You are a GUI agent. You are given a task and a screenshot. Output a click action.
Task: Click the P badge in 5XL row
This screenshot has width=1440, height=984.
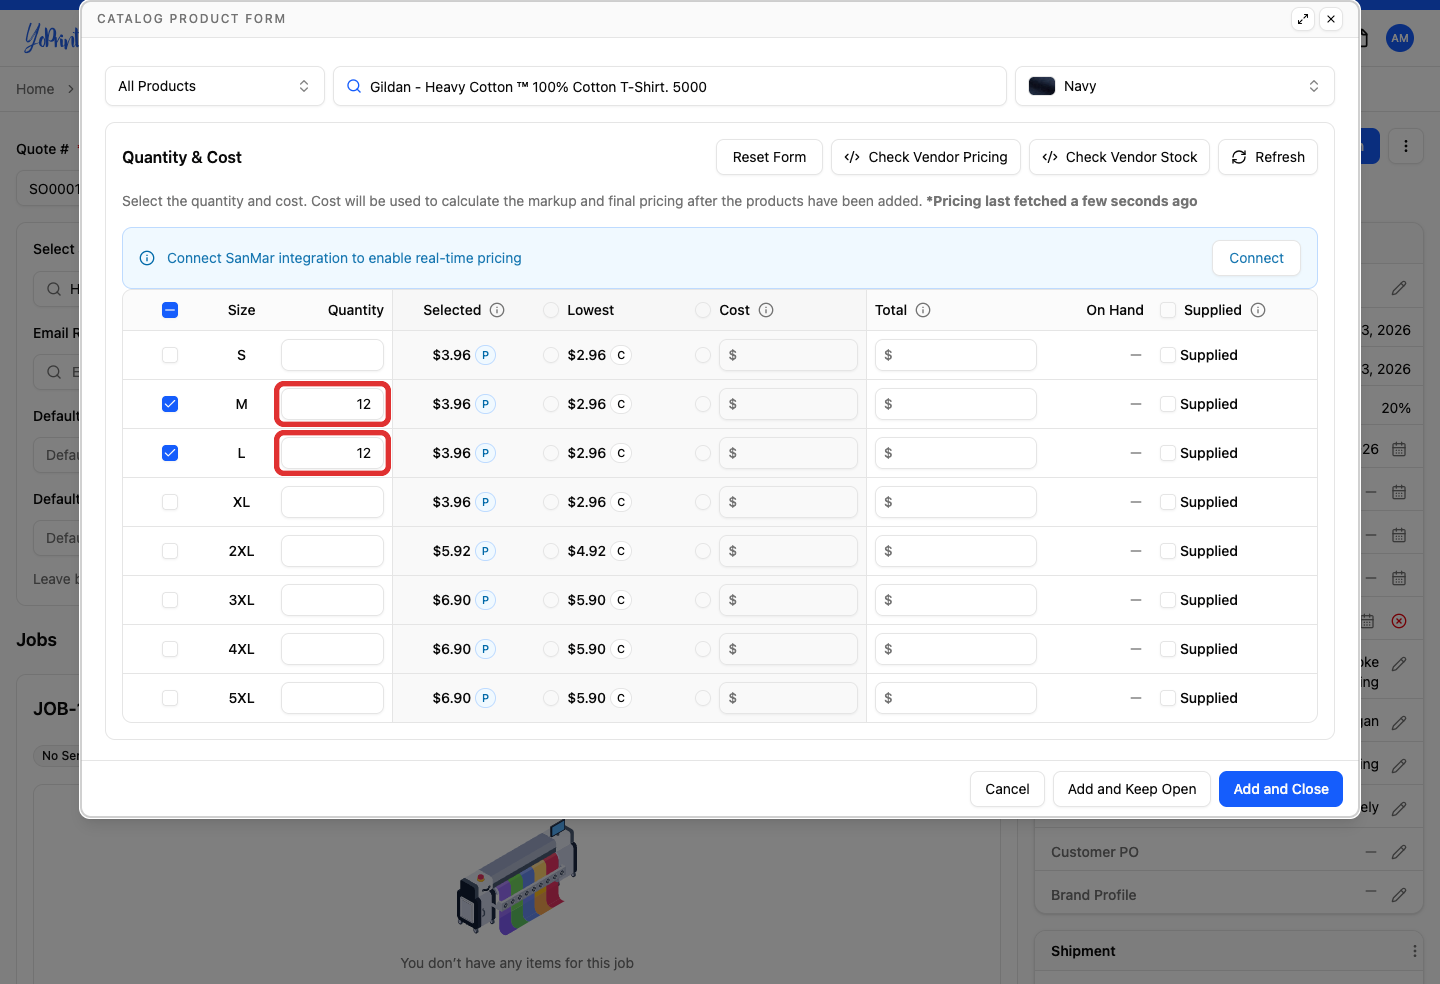tap(485, 698)
